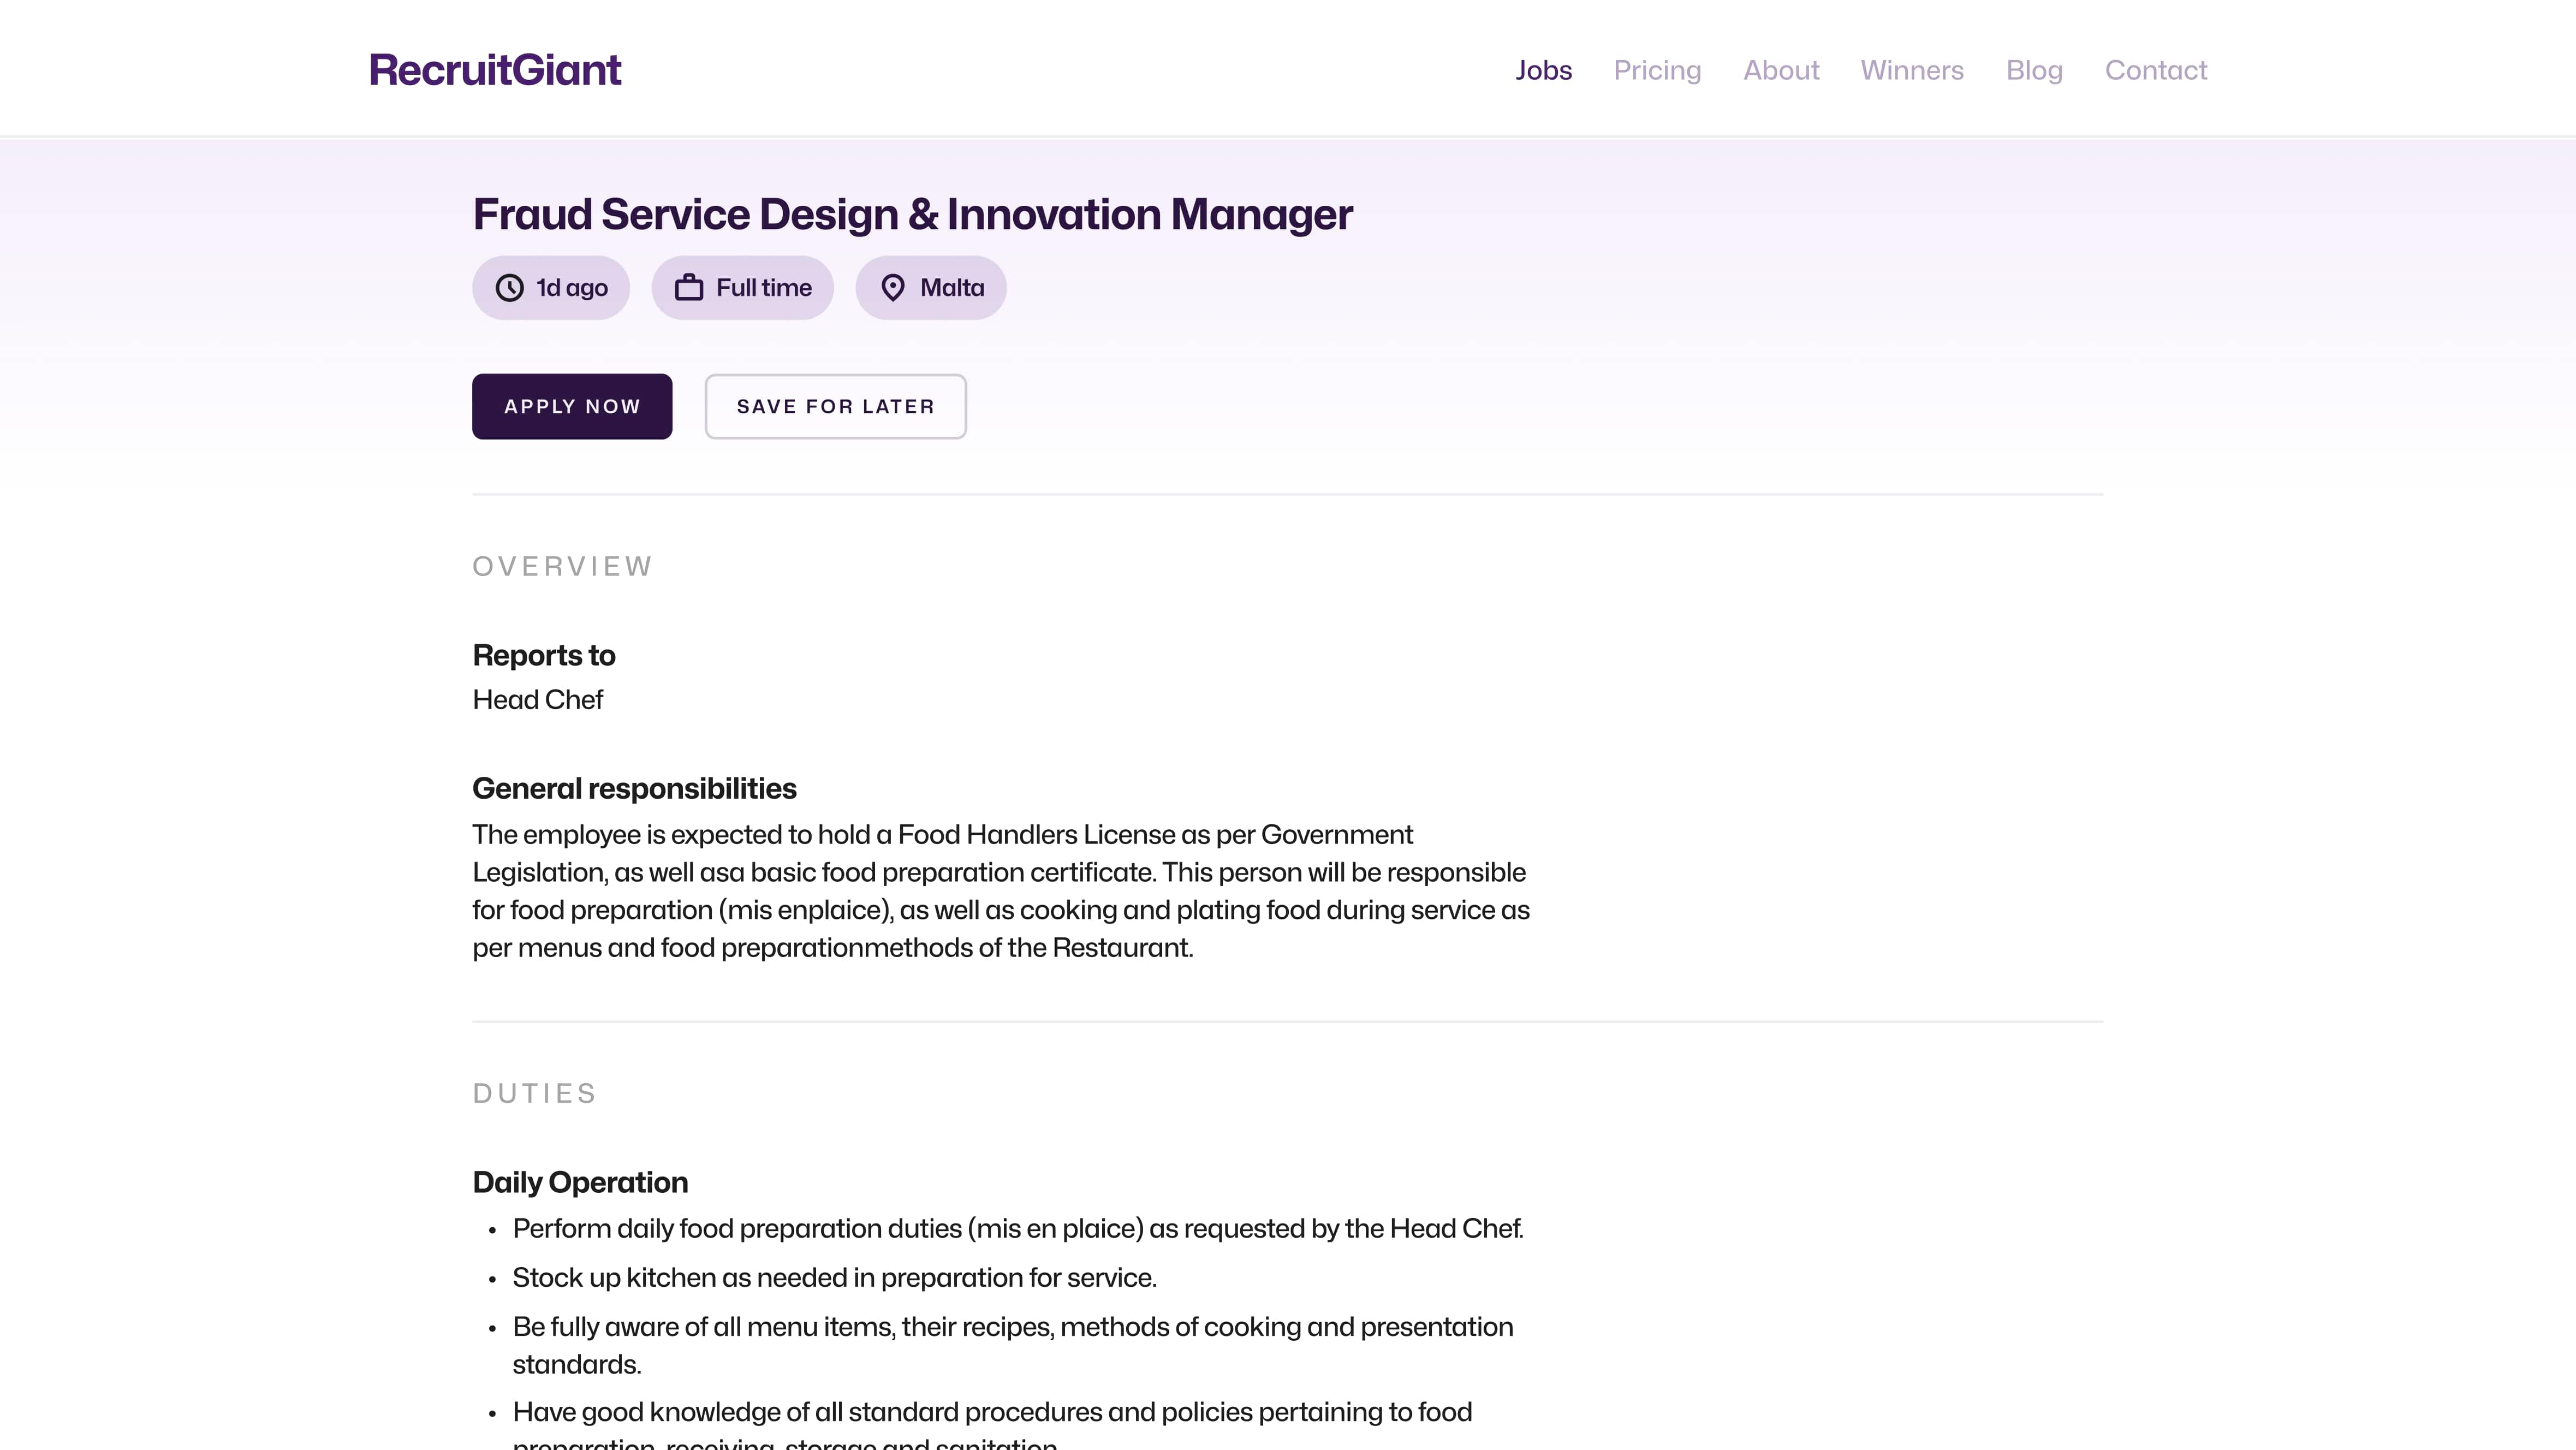Open the Jobs nav item
The height and width of the screenshot is (1450, 2576).
coord(1543,70)
